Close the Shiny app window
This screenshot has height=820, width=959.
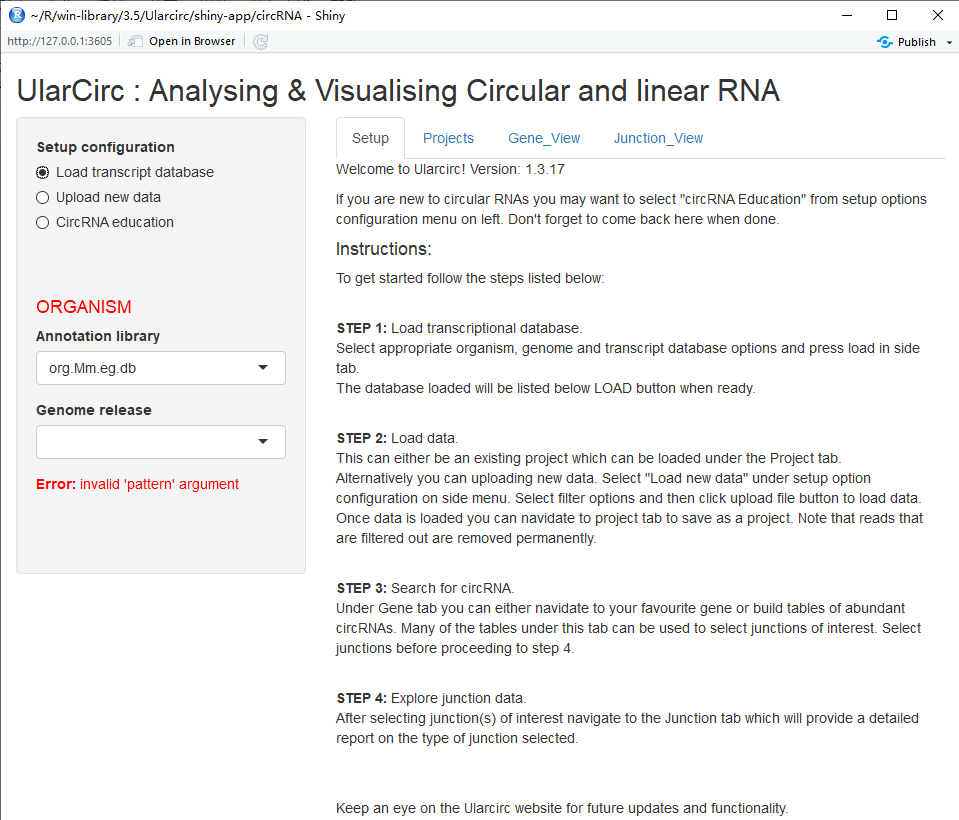[x=937, y=15]
